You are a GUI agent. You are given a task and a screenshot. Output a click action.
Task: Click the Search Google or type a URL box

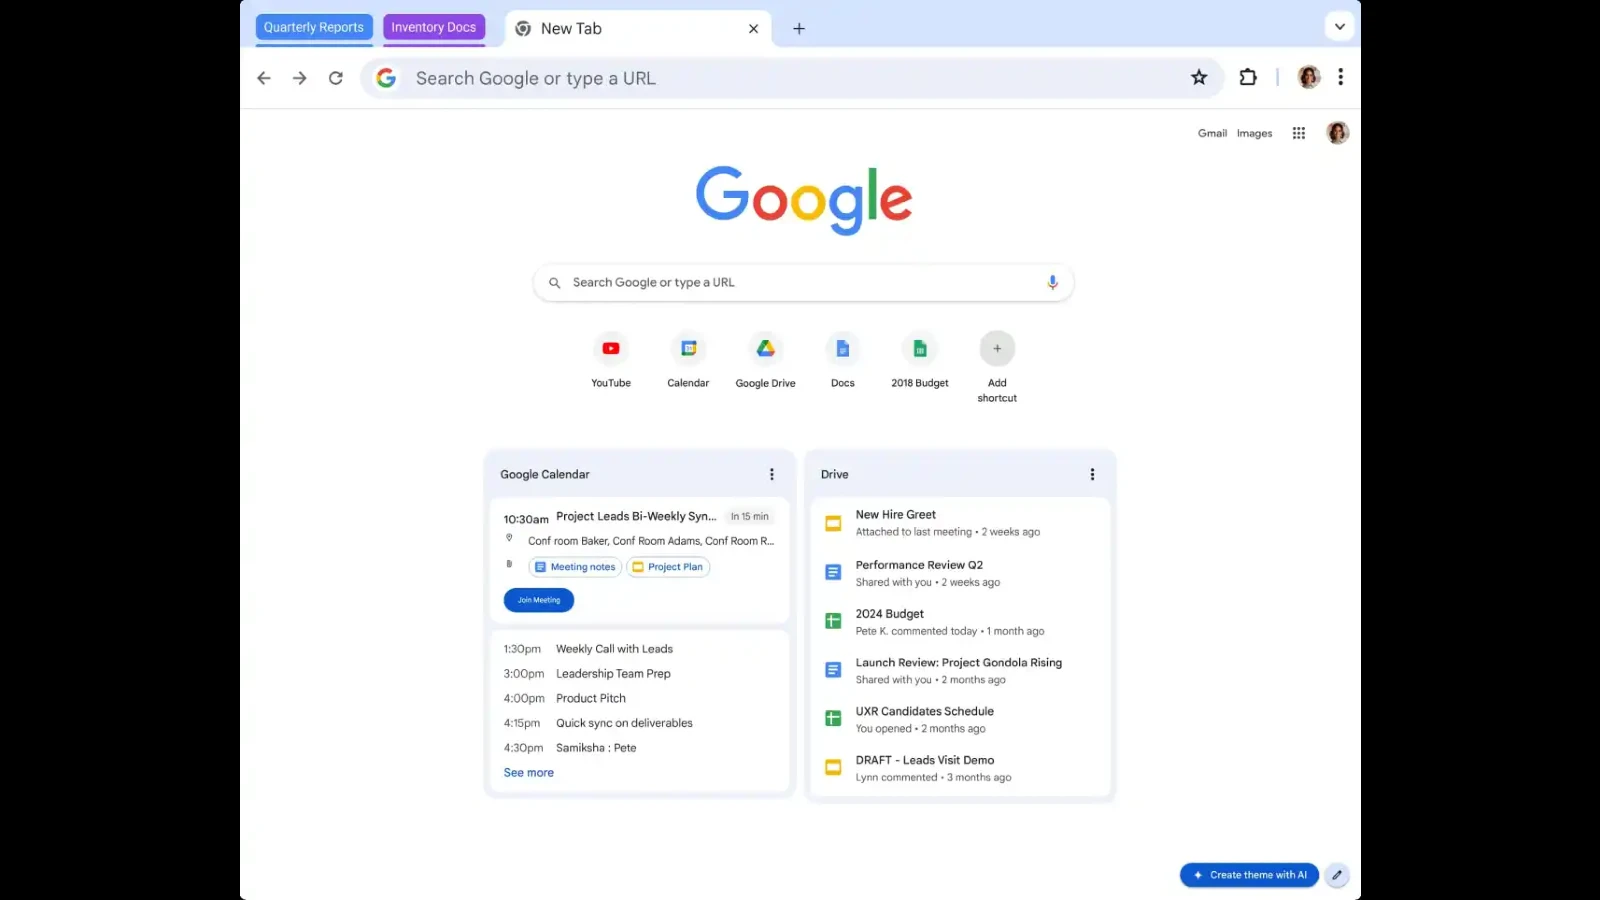tap(803, 283)
